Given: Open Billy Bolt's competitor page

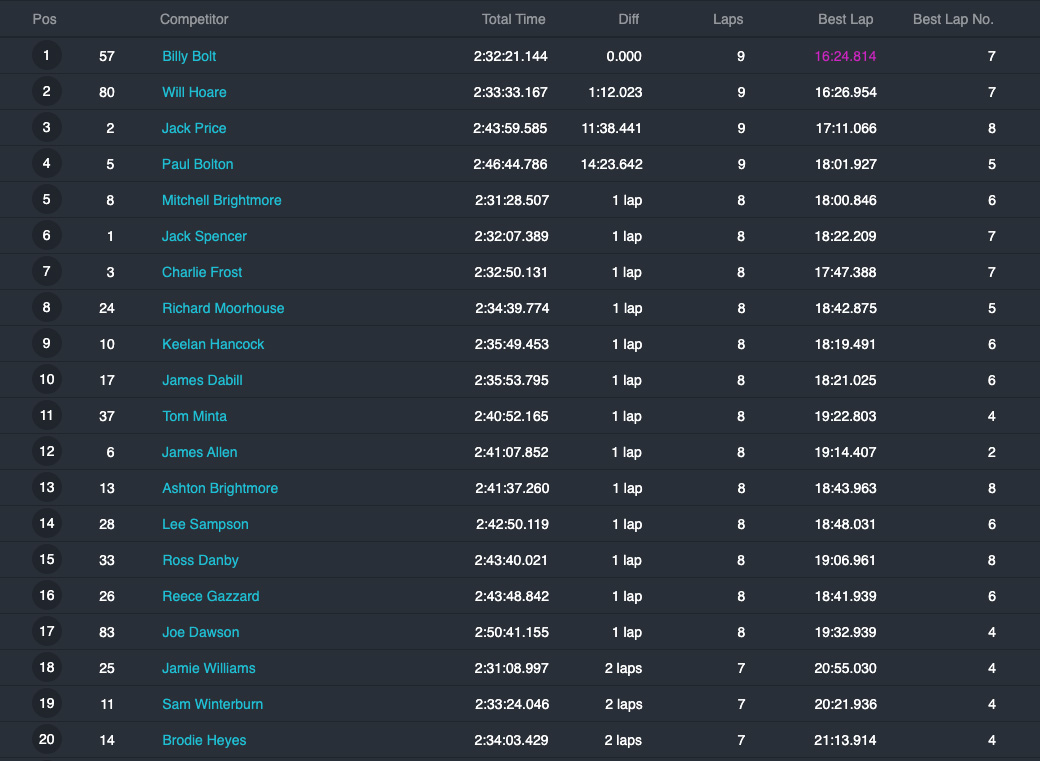Looking at the screenshot, I should coord(189,56).
